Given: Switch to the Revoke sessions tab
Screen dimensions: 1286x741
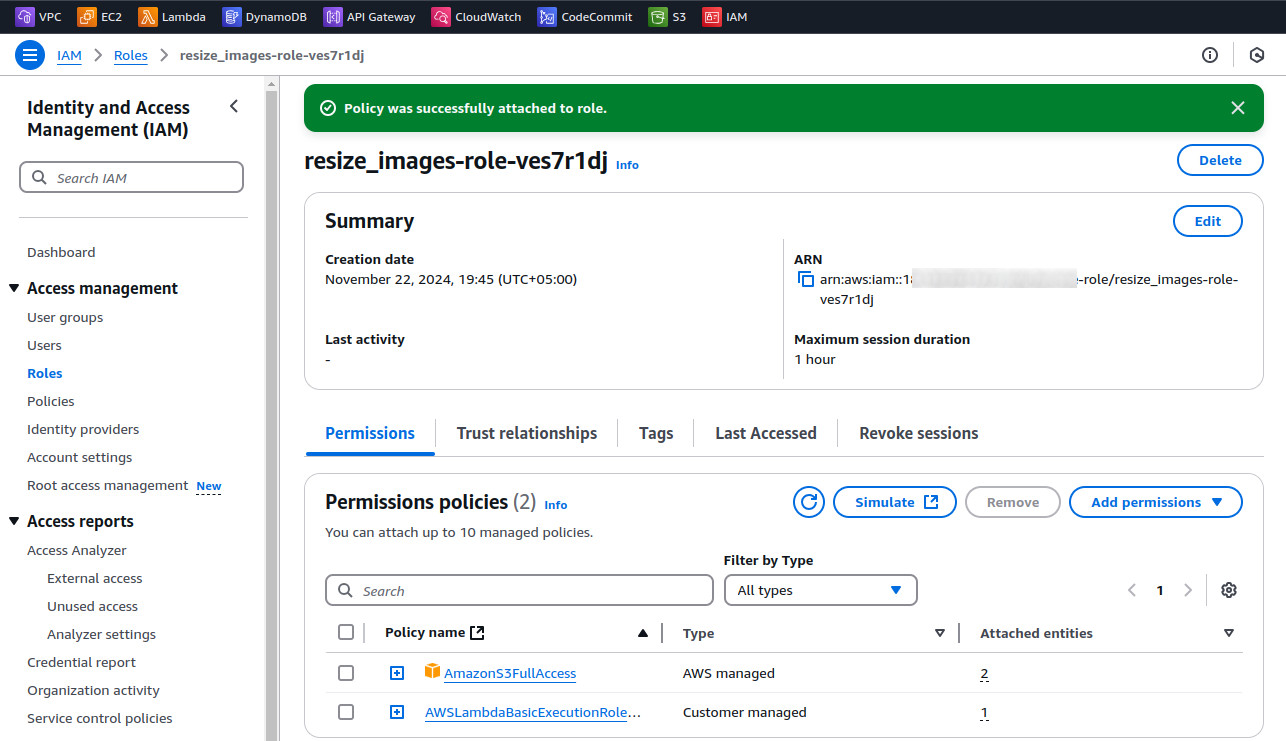Looking at the screenshot, I should coord(919,433).
